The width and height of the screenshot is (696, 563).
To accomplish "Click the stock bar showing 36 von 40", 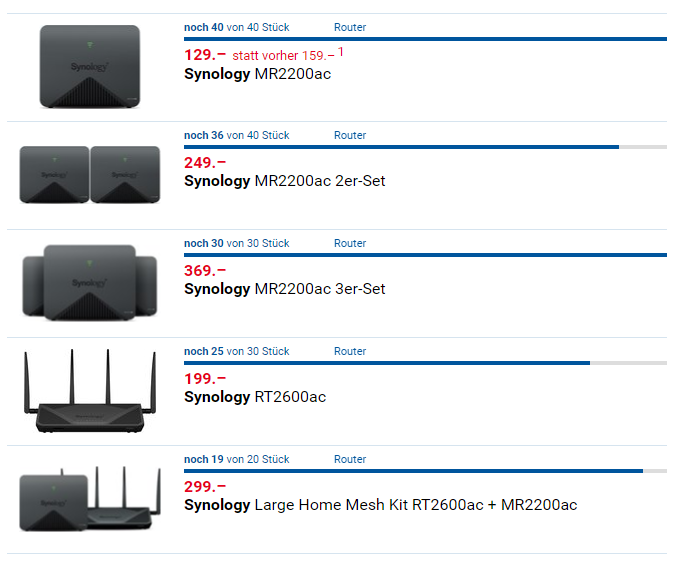I will coord(425,147).
